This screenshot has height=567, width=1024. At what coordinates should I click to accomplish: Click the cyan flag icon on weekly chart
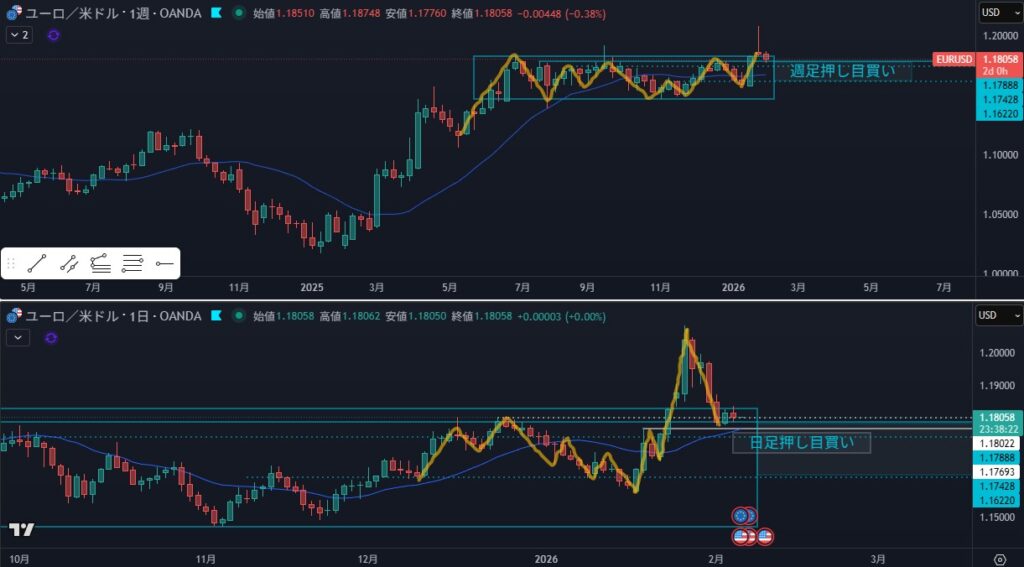pyautogui.click(x=215, y=14)
